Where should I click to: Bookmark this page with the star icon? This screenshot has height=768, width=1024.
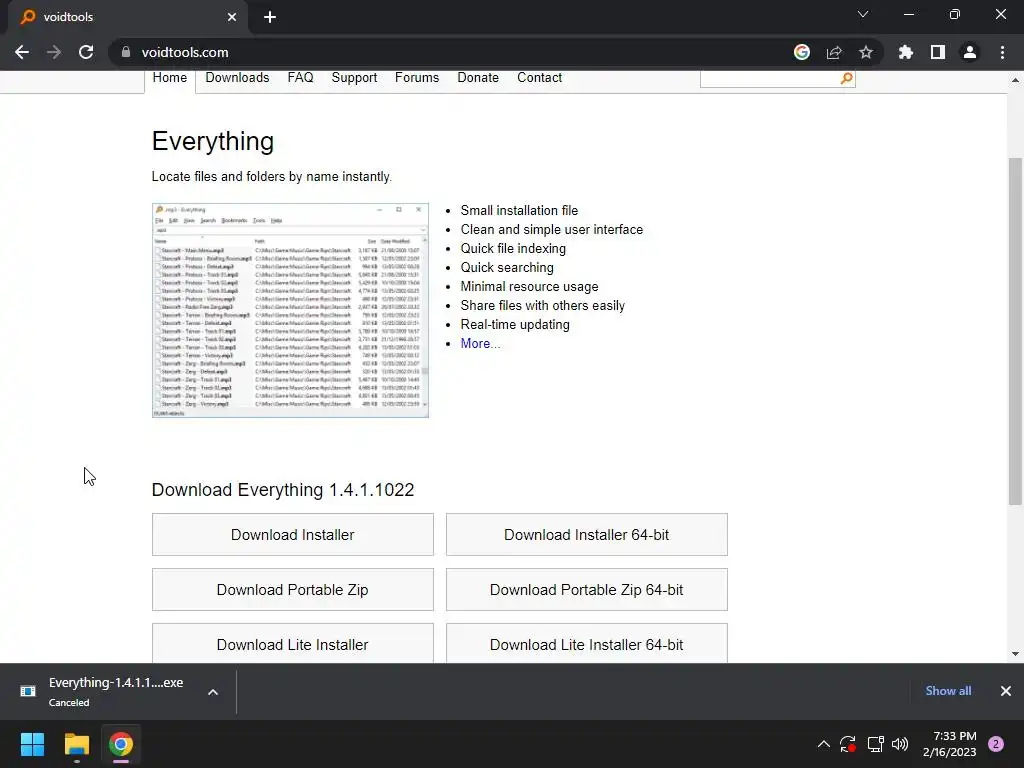[866, 52]
